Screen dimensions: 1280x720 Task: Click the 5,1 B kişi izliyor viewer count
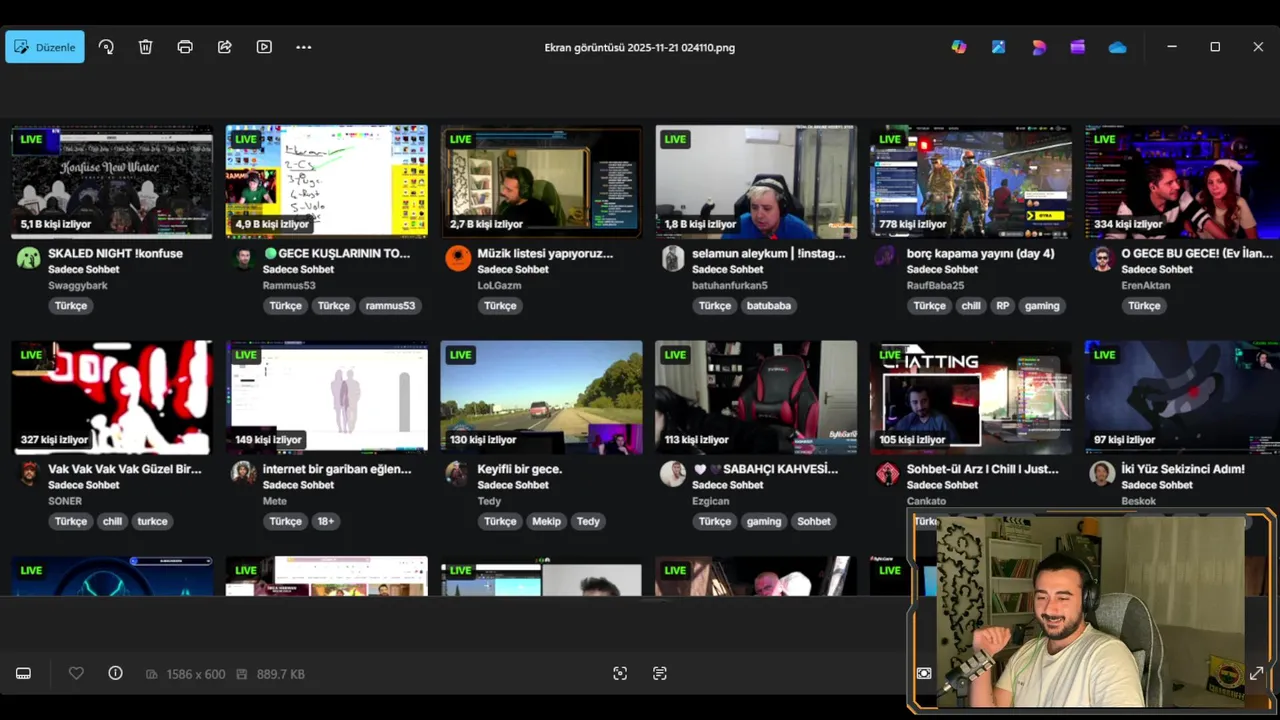click(56, 224)
